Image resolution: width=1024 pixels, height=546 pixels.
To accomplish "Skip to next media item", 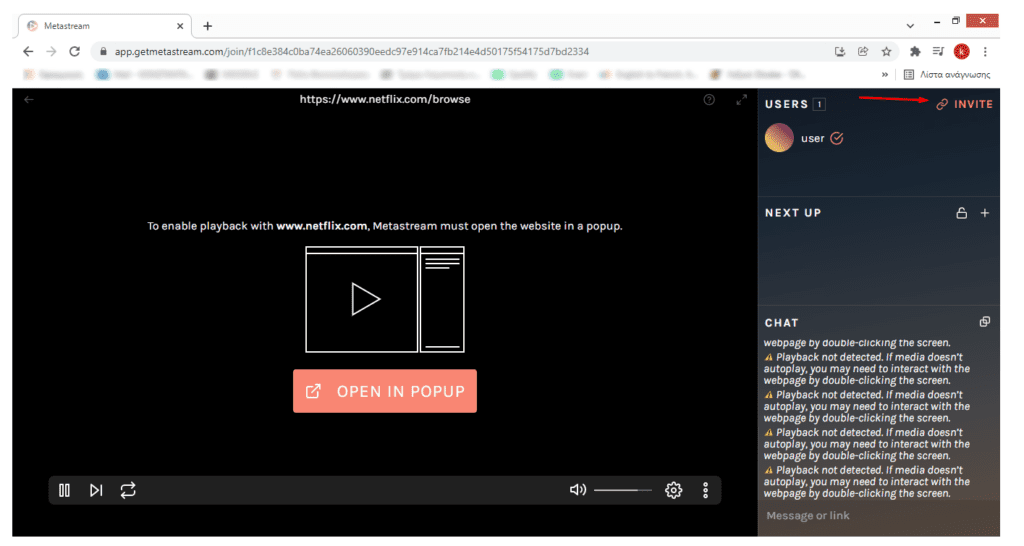I will 96,490.
